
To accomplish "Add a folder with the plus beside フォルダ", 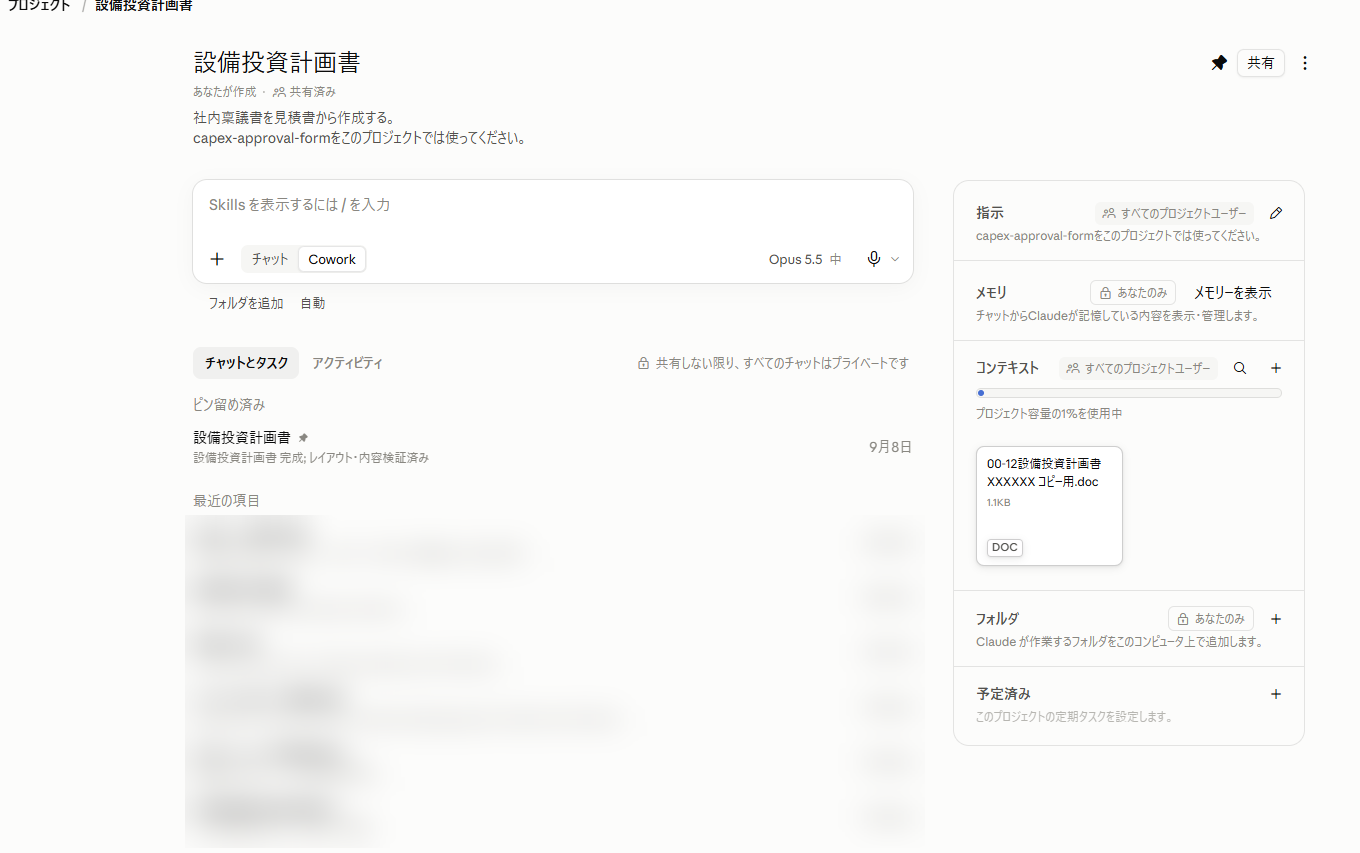I will coord(1276,619).
